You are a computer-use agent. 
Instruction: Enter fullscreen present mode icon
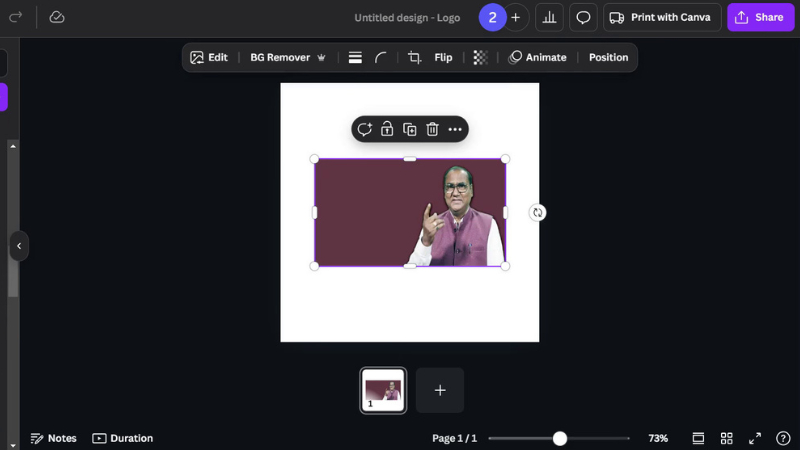(x=755, y=438)
